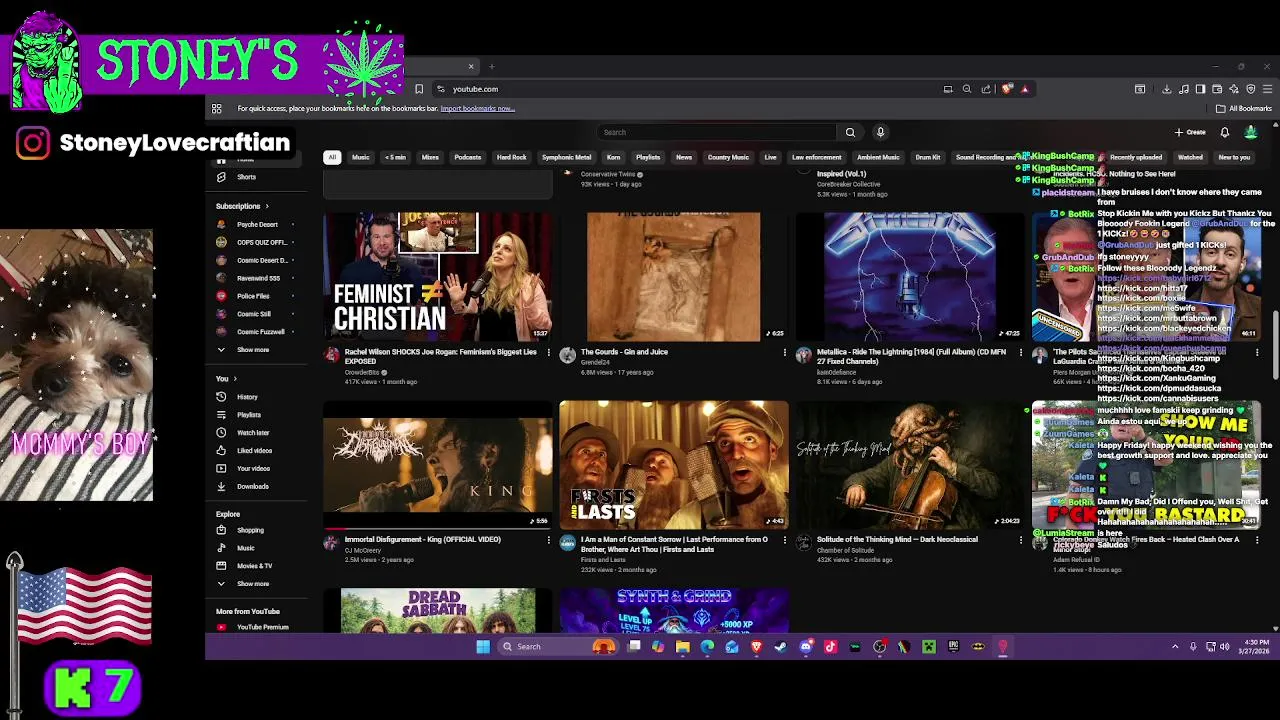
Task: Click the YouTube search magnifier button
Action: point(850,132)
